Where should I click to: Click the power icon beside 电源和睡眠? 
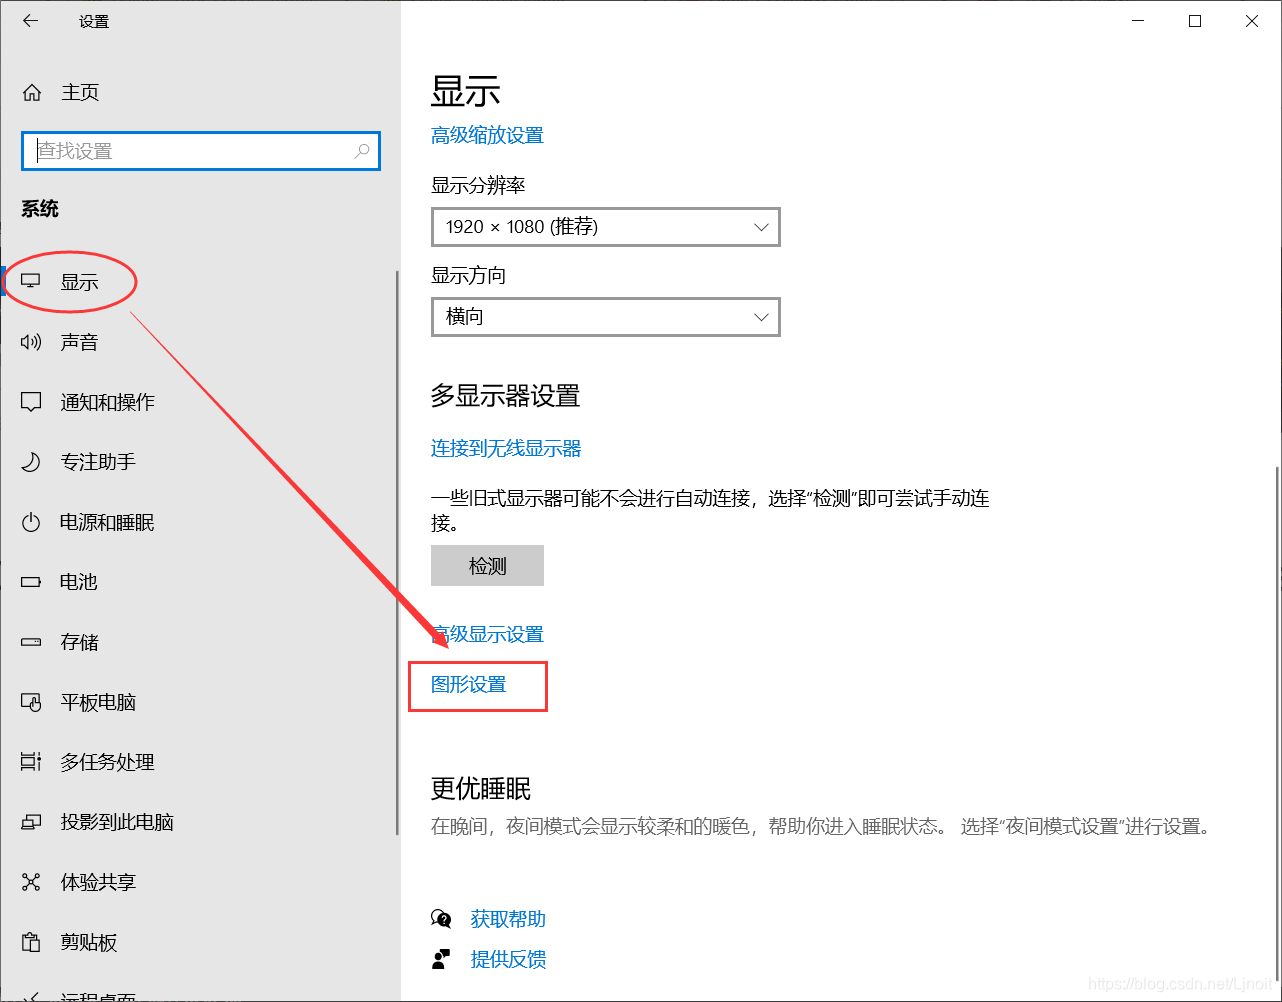pos(31,522)
